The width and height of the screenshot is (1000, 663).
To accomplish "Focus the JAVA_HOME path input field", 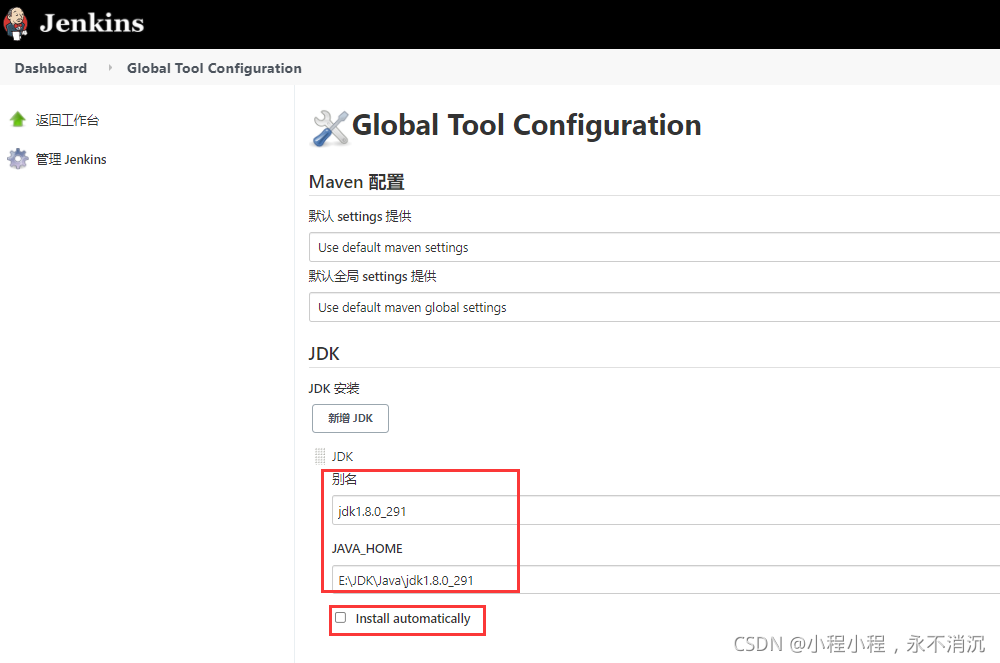I will (x=666, y=579).
